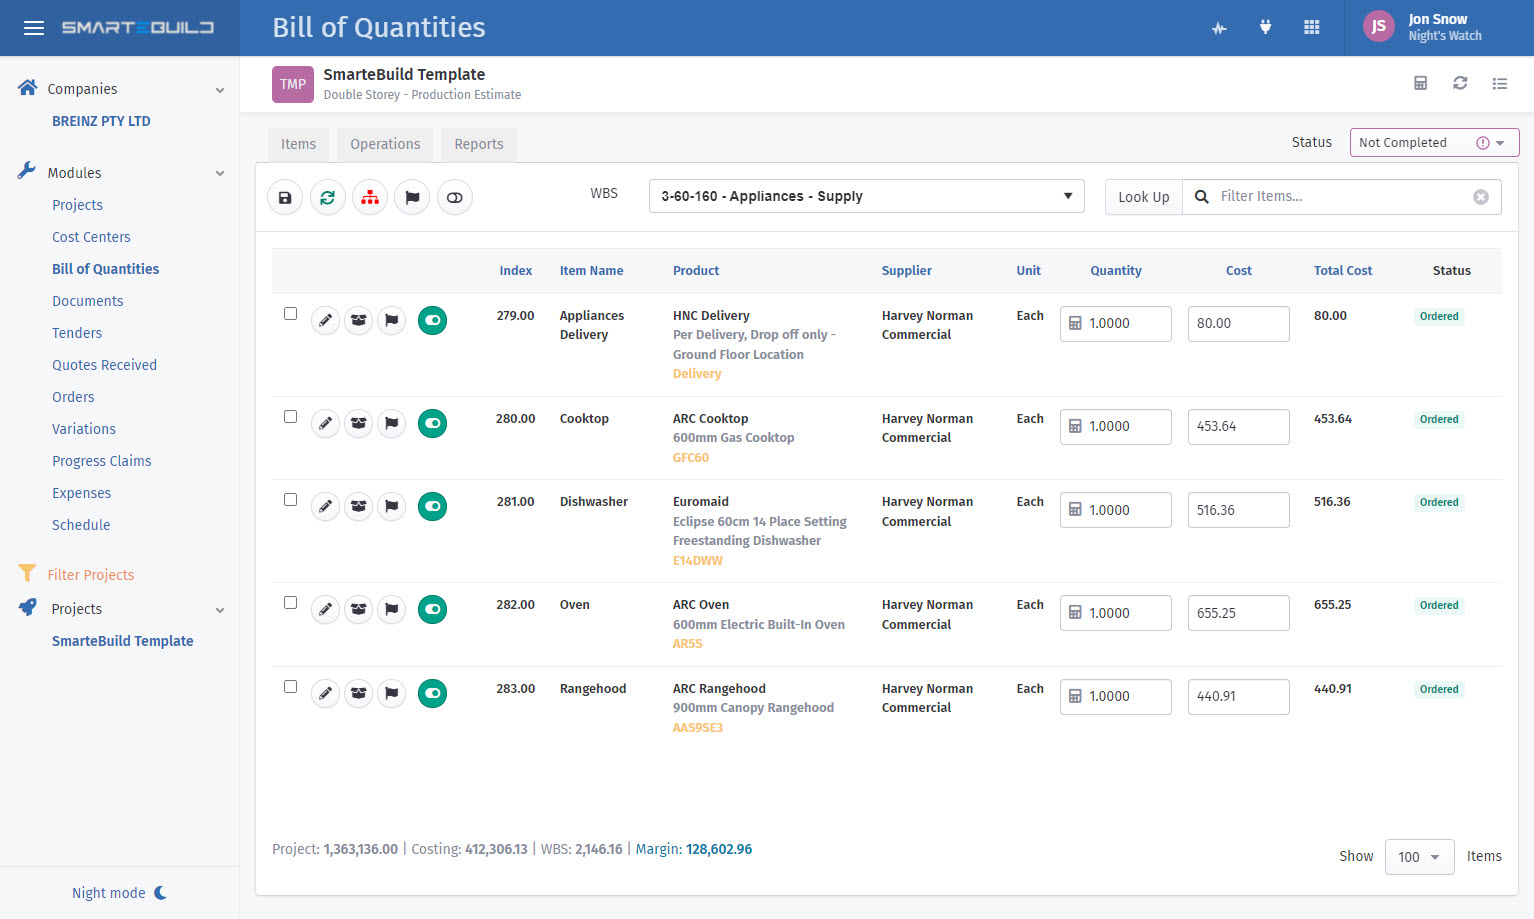Select the Oven row checkbox

click(x=290, y=603)
